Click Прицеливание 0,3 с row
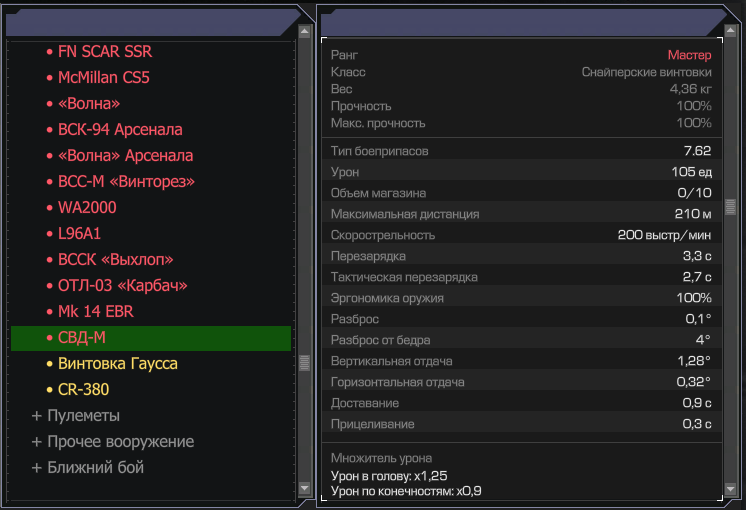 coord(521,423)
